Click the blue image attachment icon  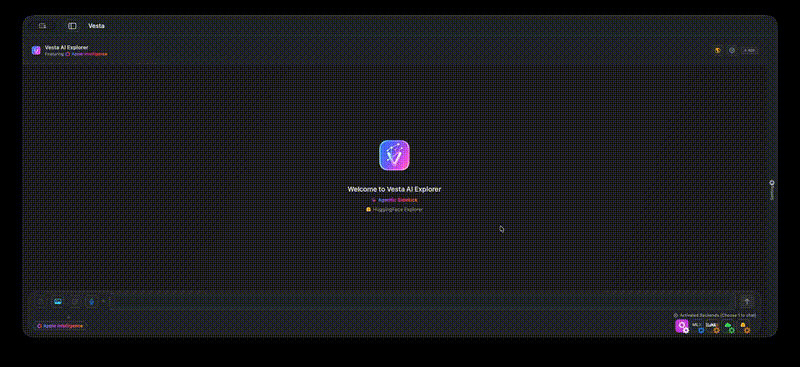click(x=58, y=302)
